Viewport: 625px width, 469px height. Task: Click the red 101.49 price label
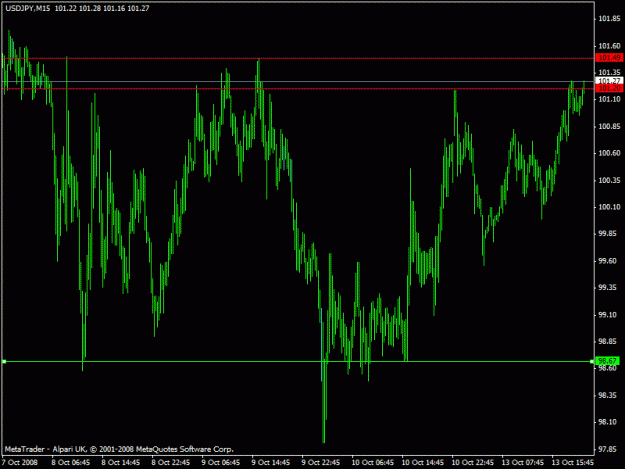click(x=609, y=58)
